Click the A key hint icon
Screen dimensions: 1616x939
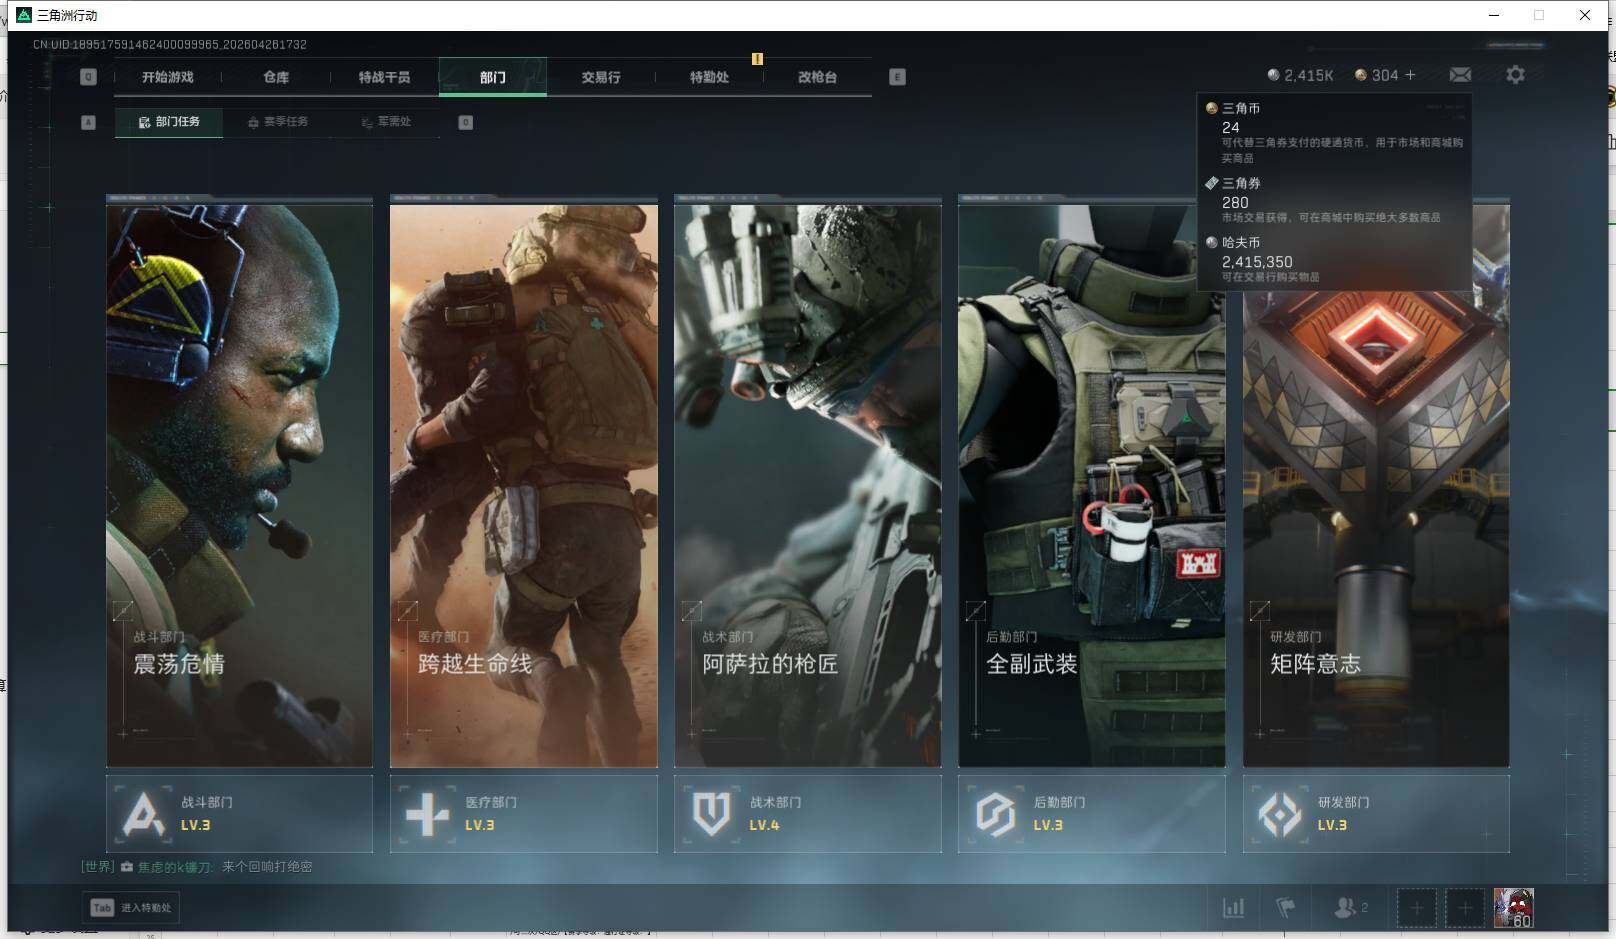(x=88, y=122)
